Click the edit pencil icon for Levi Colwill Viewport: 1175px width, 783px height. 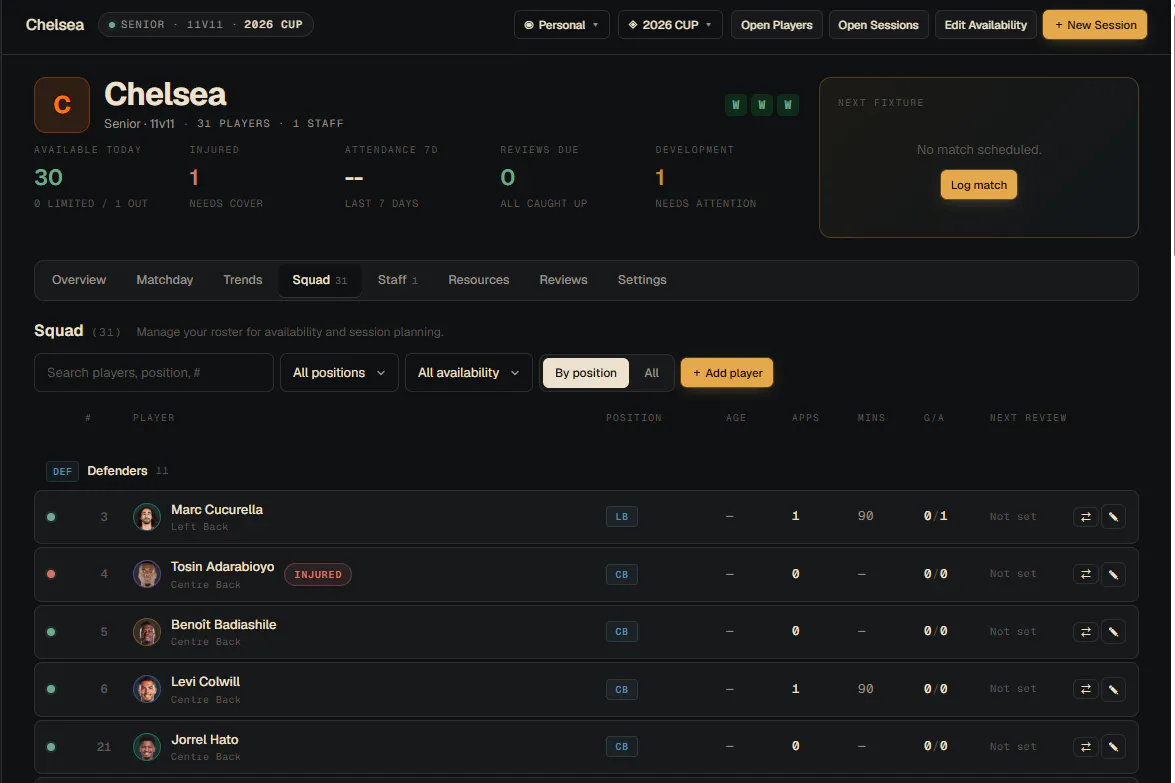(x=1113, y=689)
